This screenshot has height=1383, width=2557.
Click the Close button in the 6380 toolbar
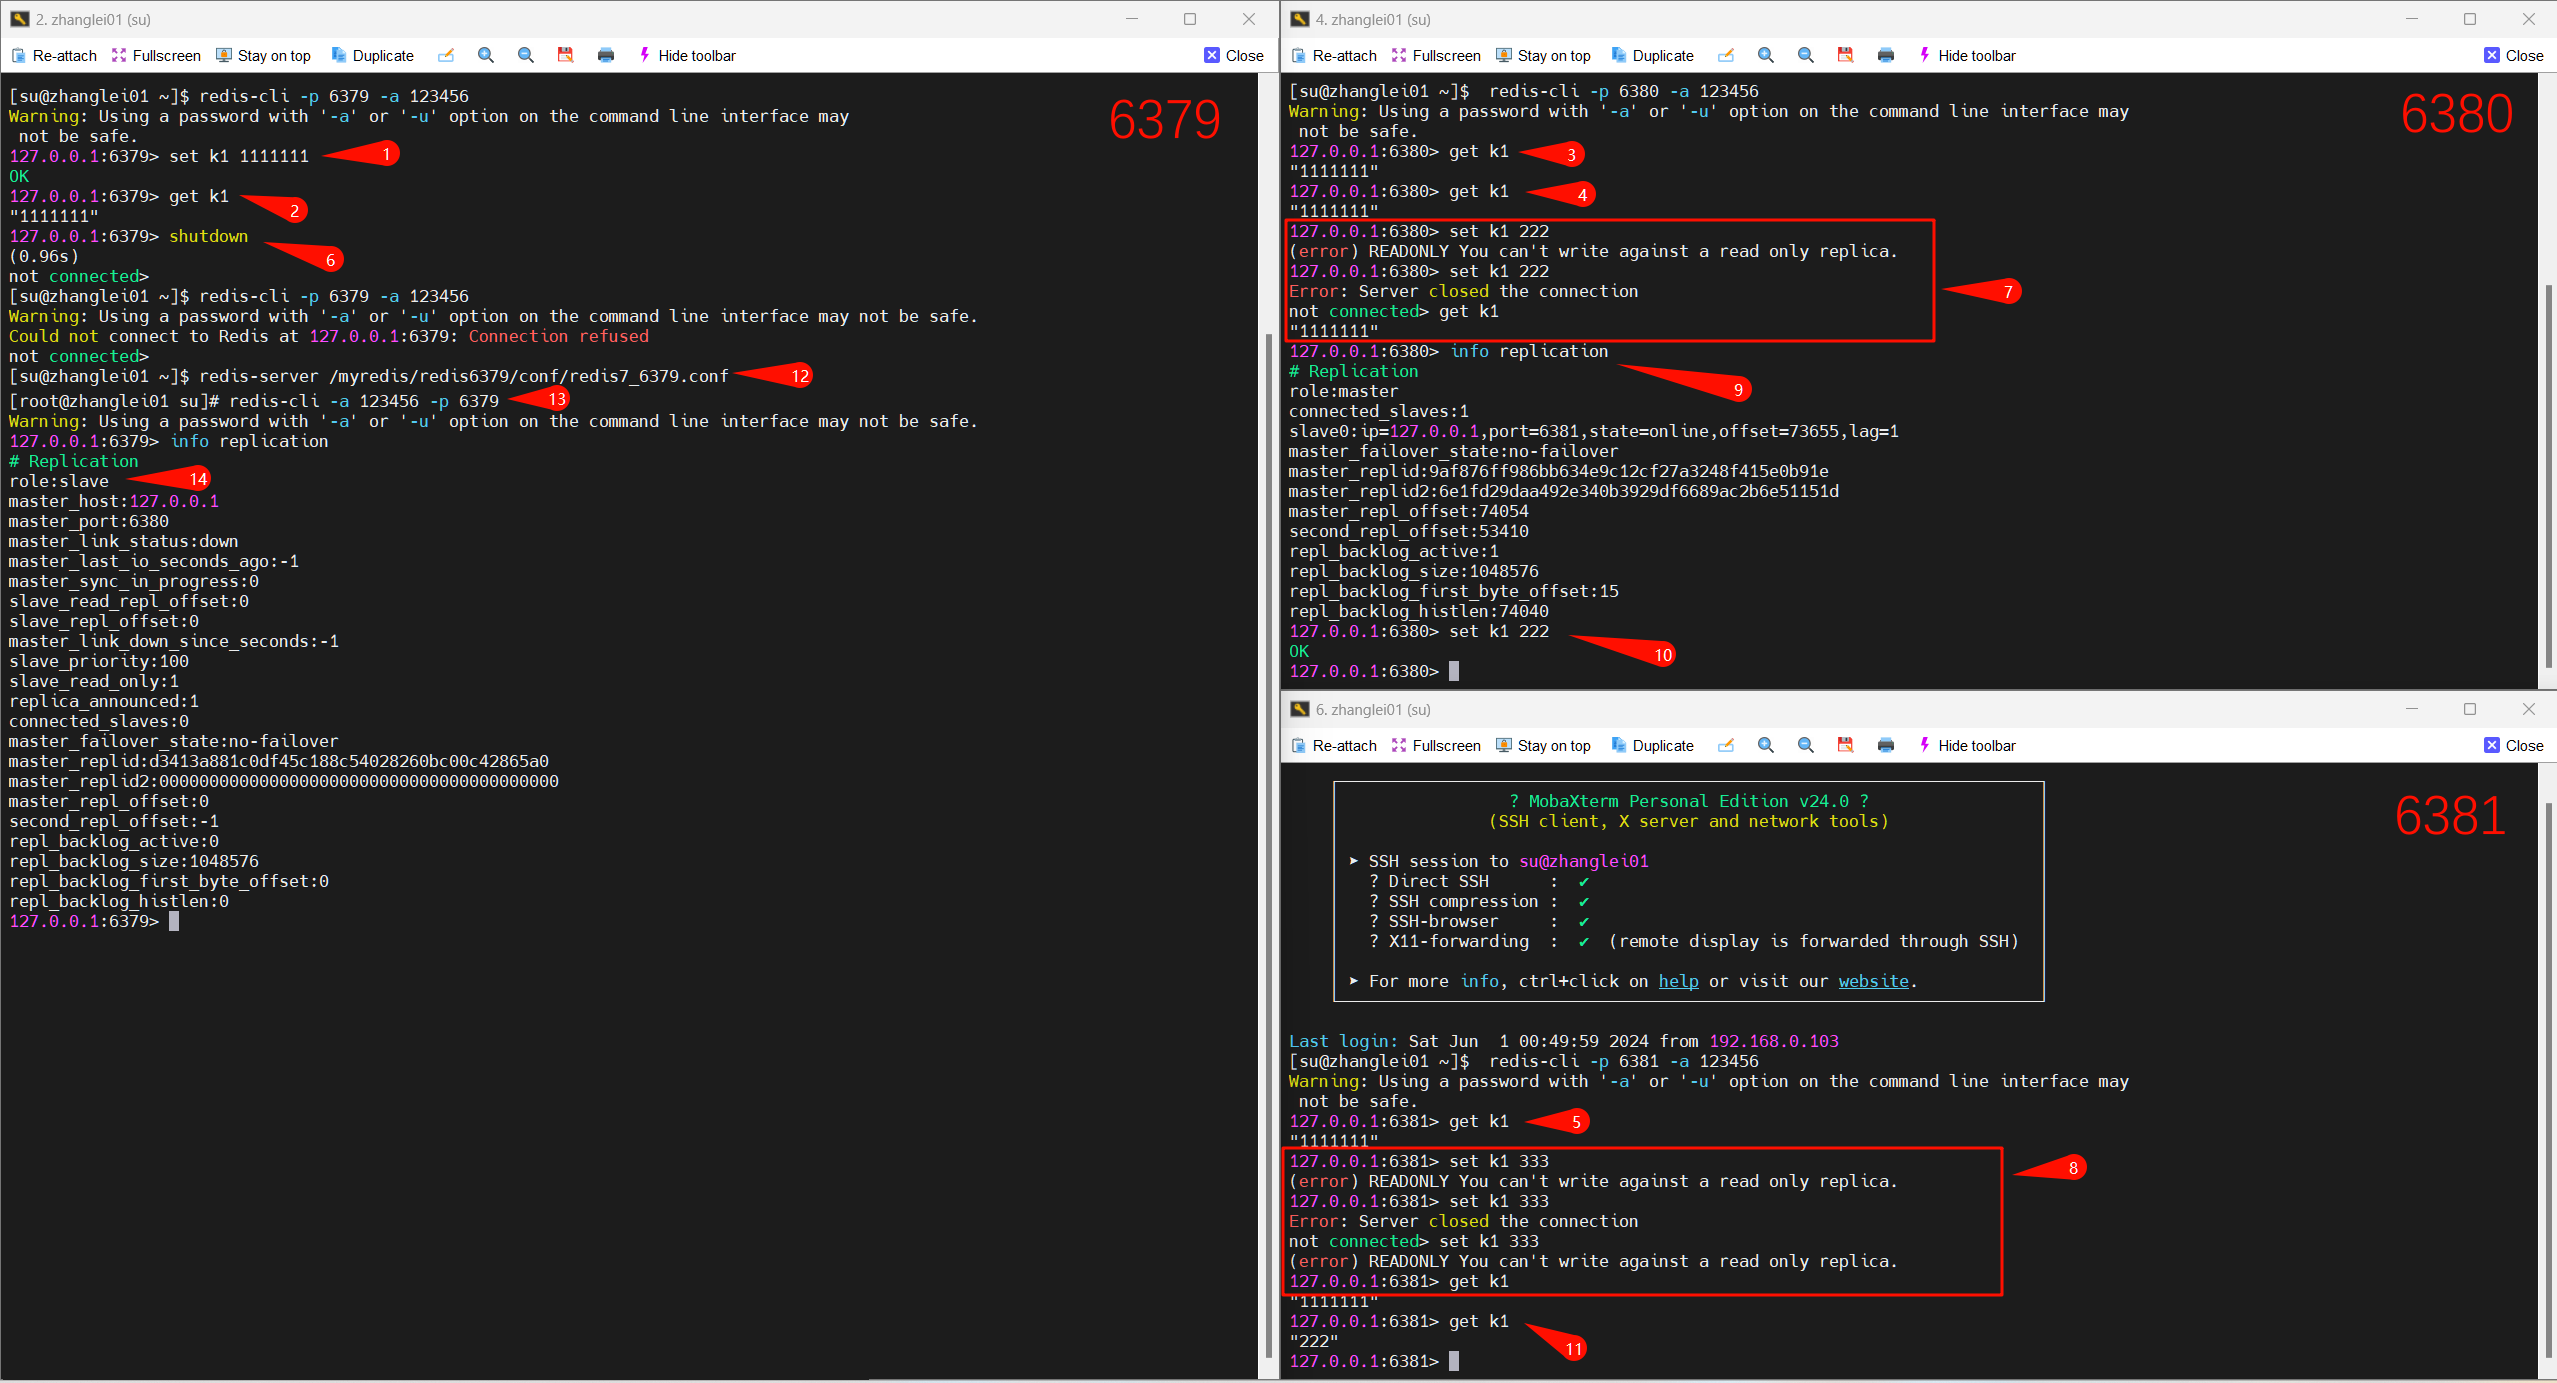point(2514,55)
